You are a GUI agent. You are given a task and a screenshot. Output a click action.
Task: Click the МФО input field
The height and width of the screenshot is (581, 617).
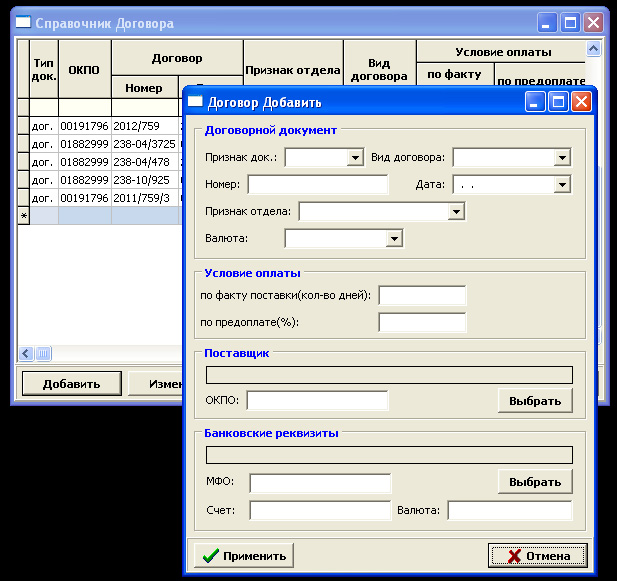(x=320, y=483)
